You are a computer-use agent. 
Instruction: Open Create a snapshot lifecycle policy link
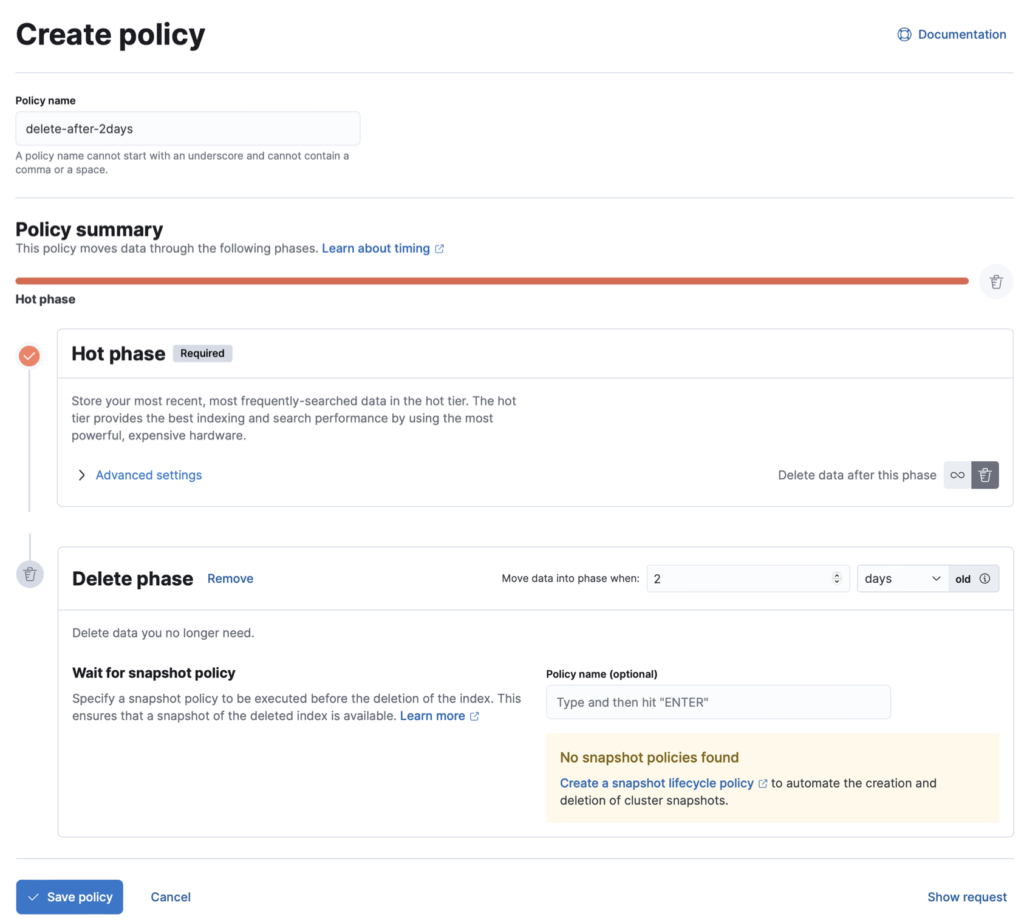coord(658,782)
